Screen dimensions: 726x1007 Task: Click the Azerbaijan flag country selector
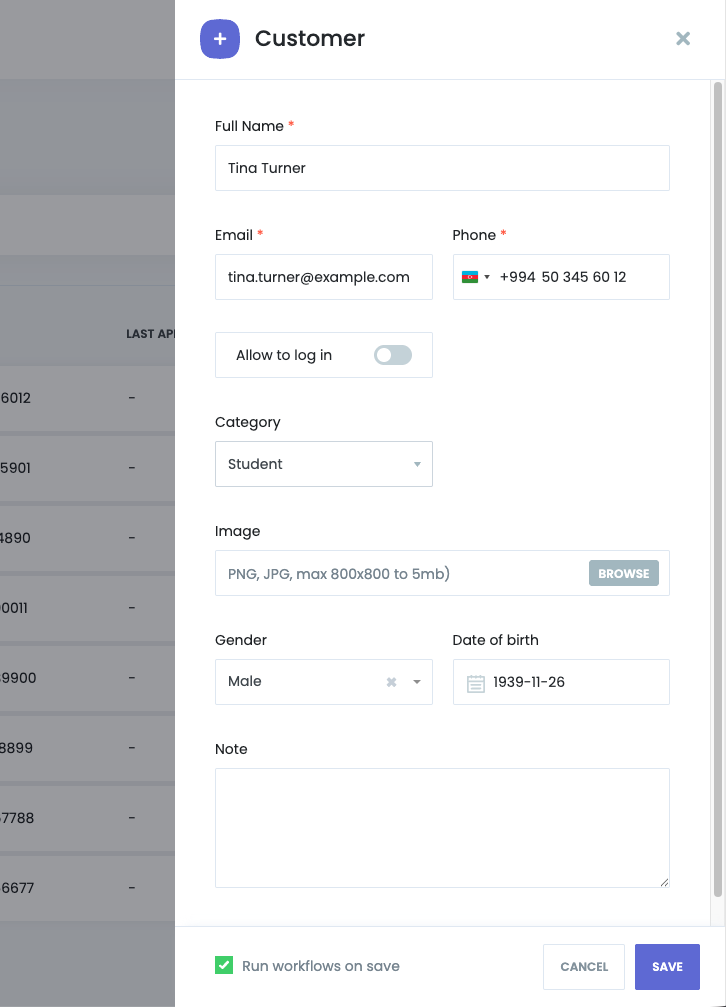469,277
